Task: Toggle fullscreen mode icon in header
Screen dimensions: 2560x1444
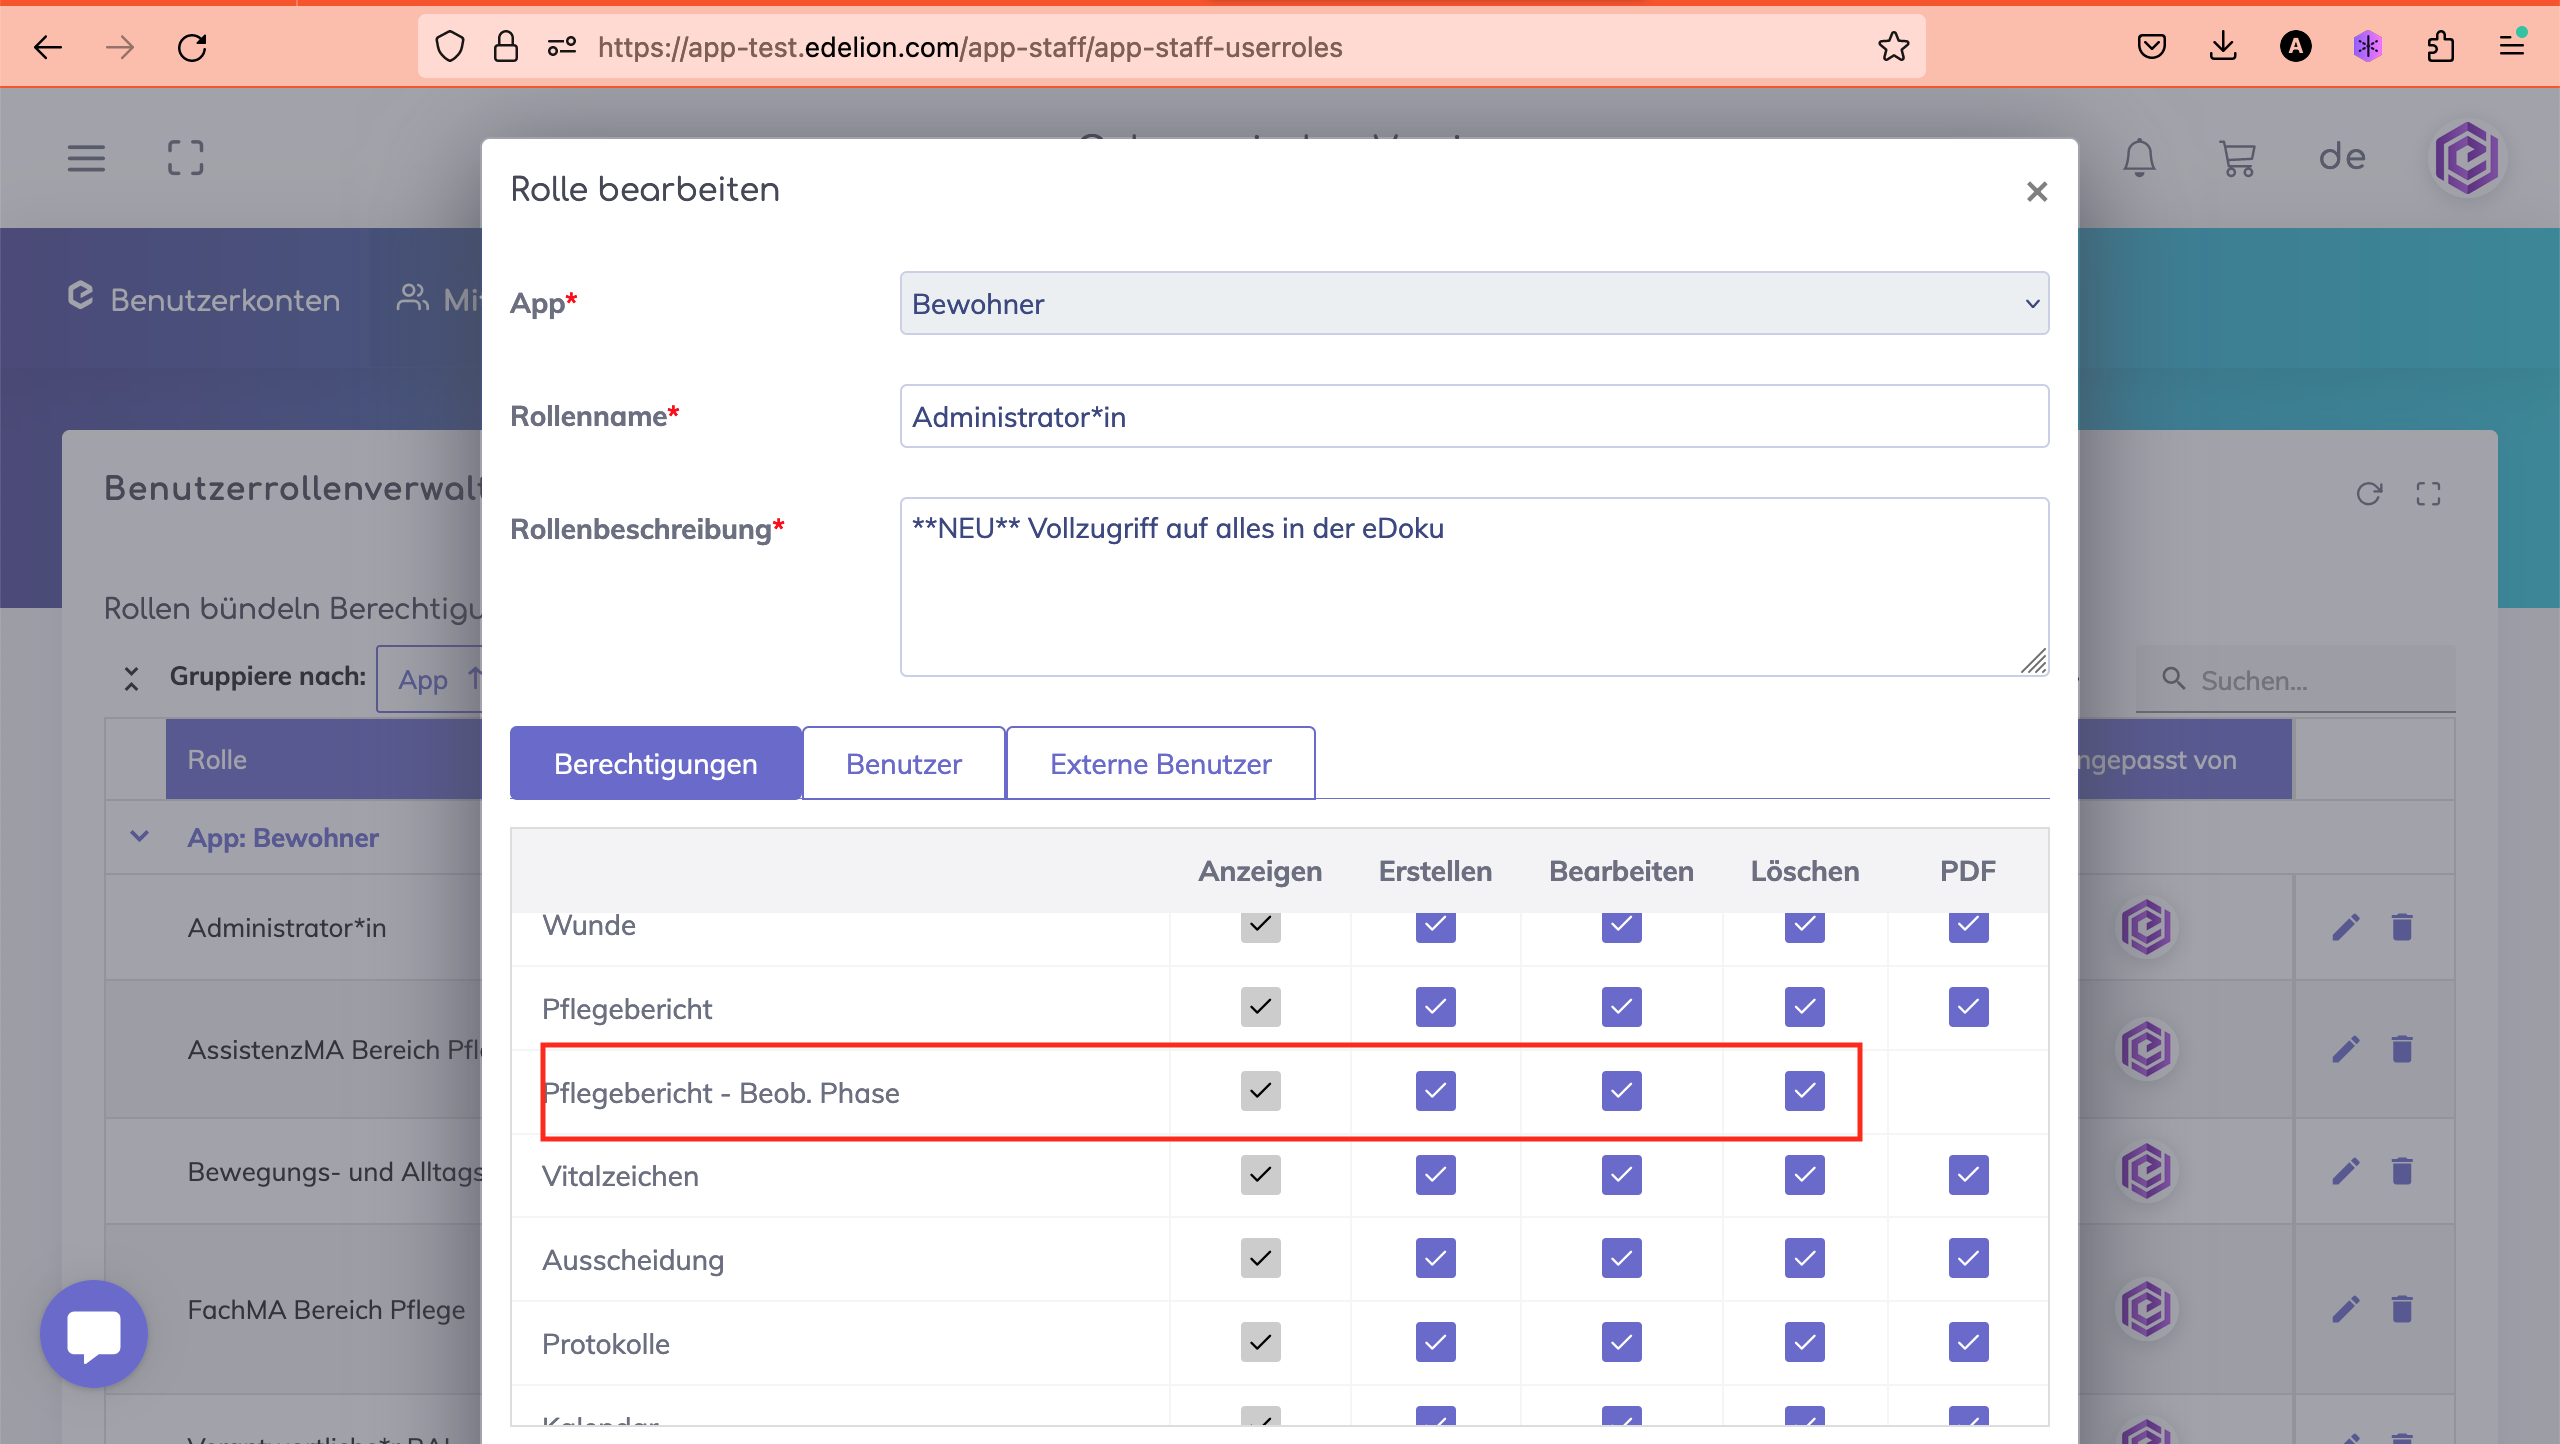Action: pos(186,158)
